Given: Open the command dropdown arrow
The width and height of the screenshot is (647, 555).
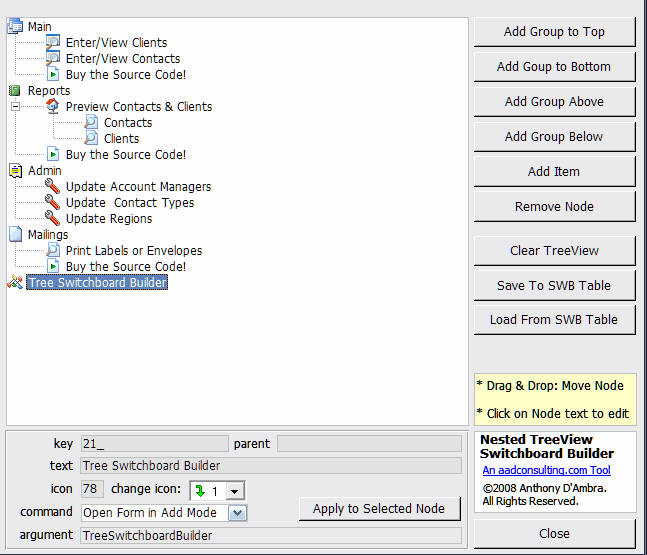Looking at the screenshot, I should (238, 513).
